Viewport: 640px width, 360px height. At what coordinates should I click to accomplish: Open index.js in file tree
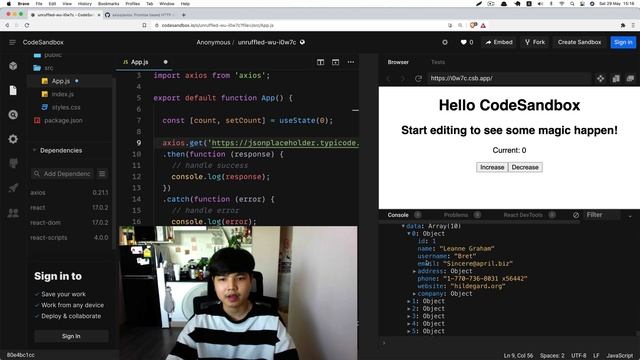click(x=62, y=94)
